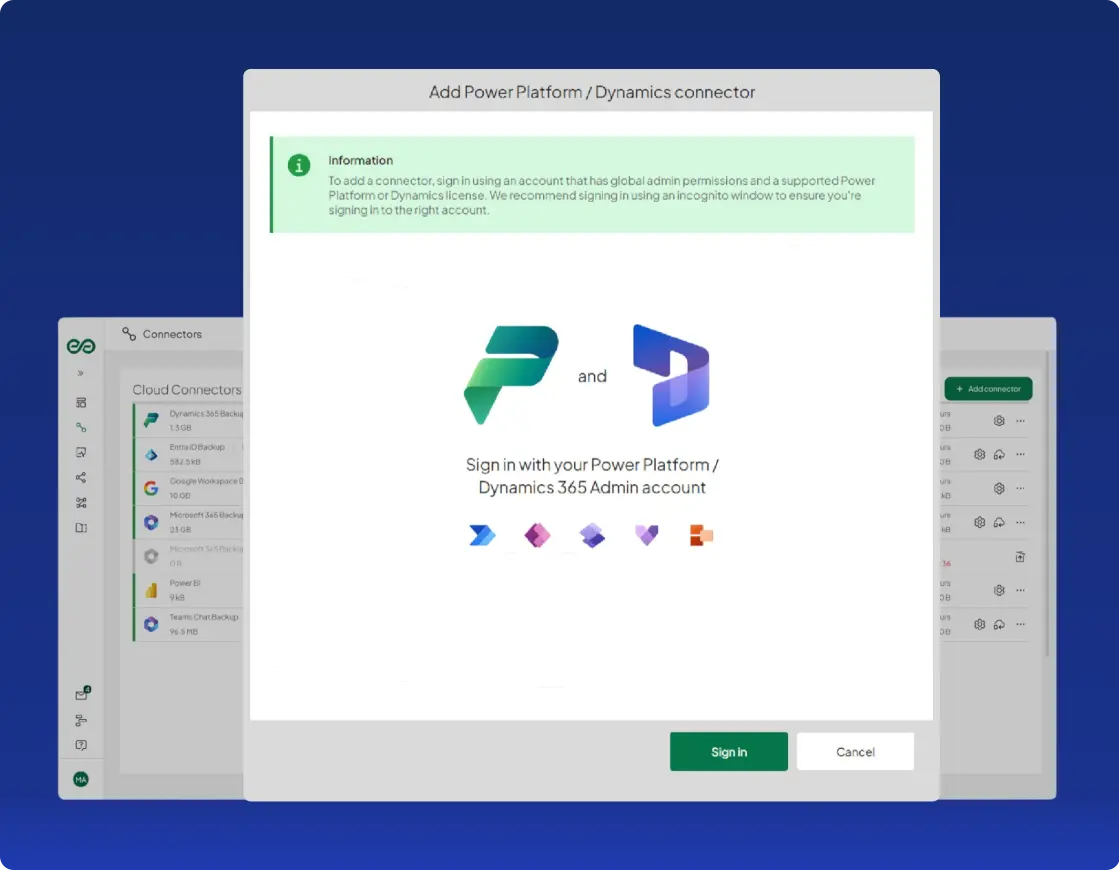This screenshot has width=1120, height=870.
Task: Click cloud restore icon in Microsoft 365 23 GB row
Action: tap(999, 522)
